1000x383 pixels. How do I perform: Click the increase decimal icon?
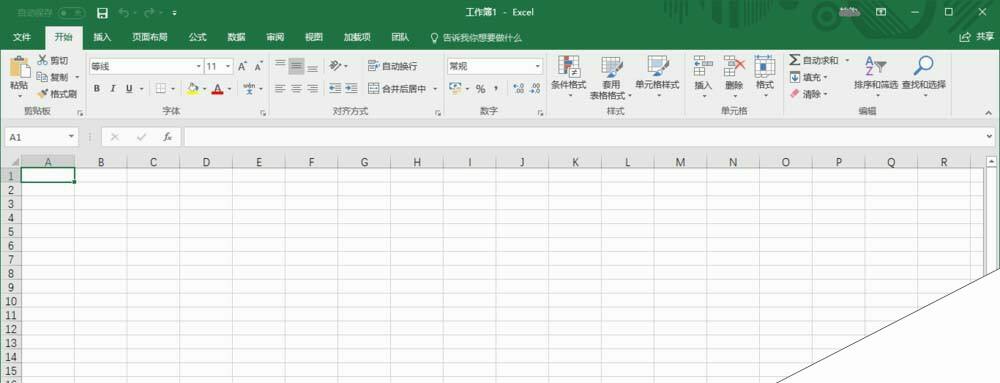point(518,89)
